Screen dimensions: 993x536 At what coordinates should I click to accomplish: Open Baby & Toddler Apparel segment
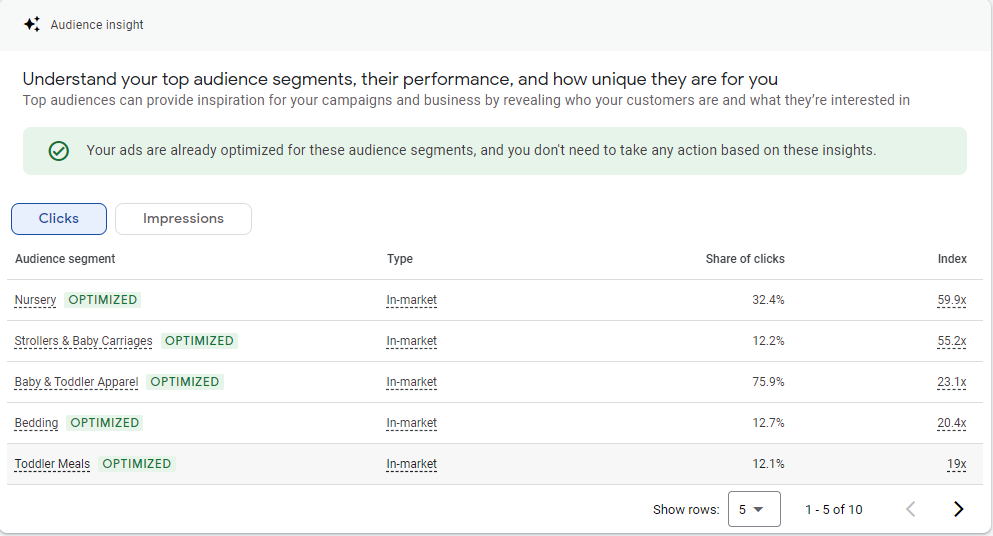[x=76, y=382]
